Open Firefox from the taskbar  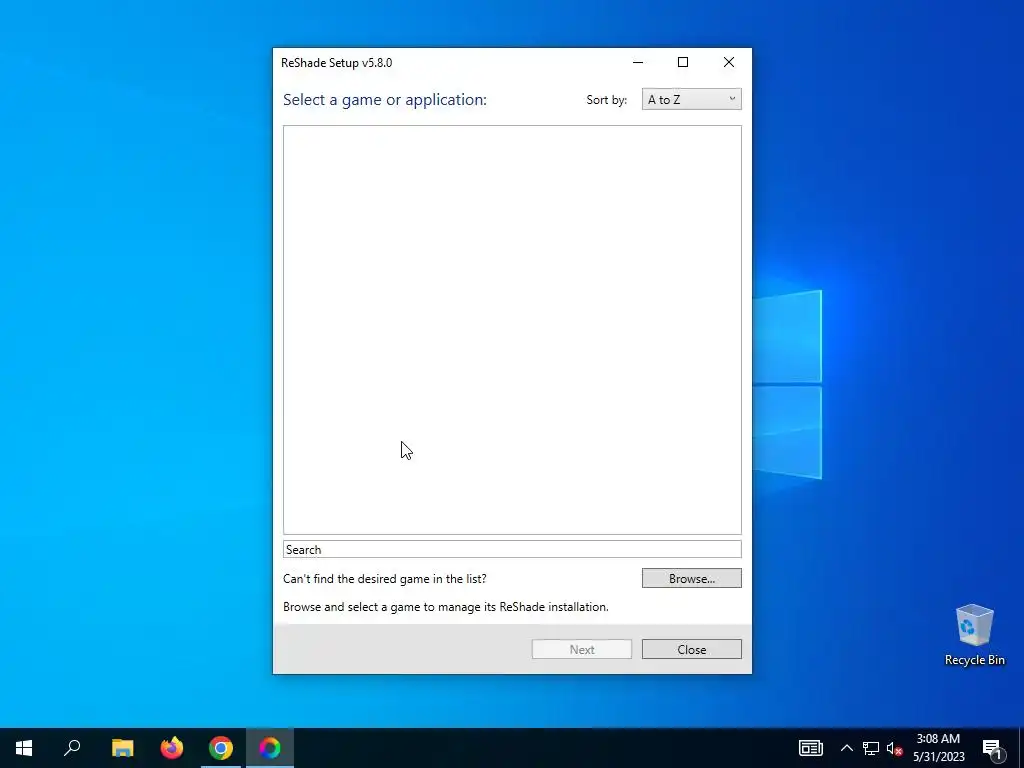172,748
